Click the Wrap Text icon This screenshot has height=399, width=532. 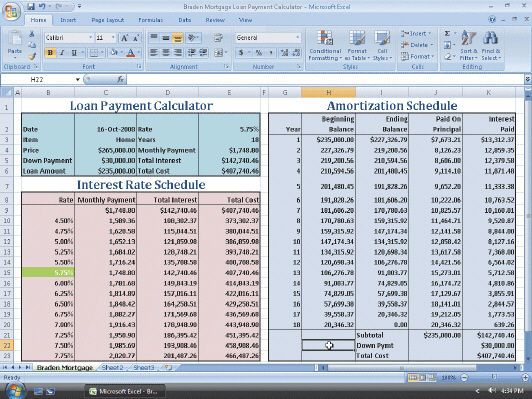(x=218, y=38)
